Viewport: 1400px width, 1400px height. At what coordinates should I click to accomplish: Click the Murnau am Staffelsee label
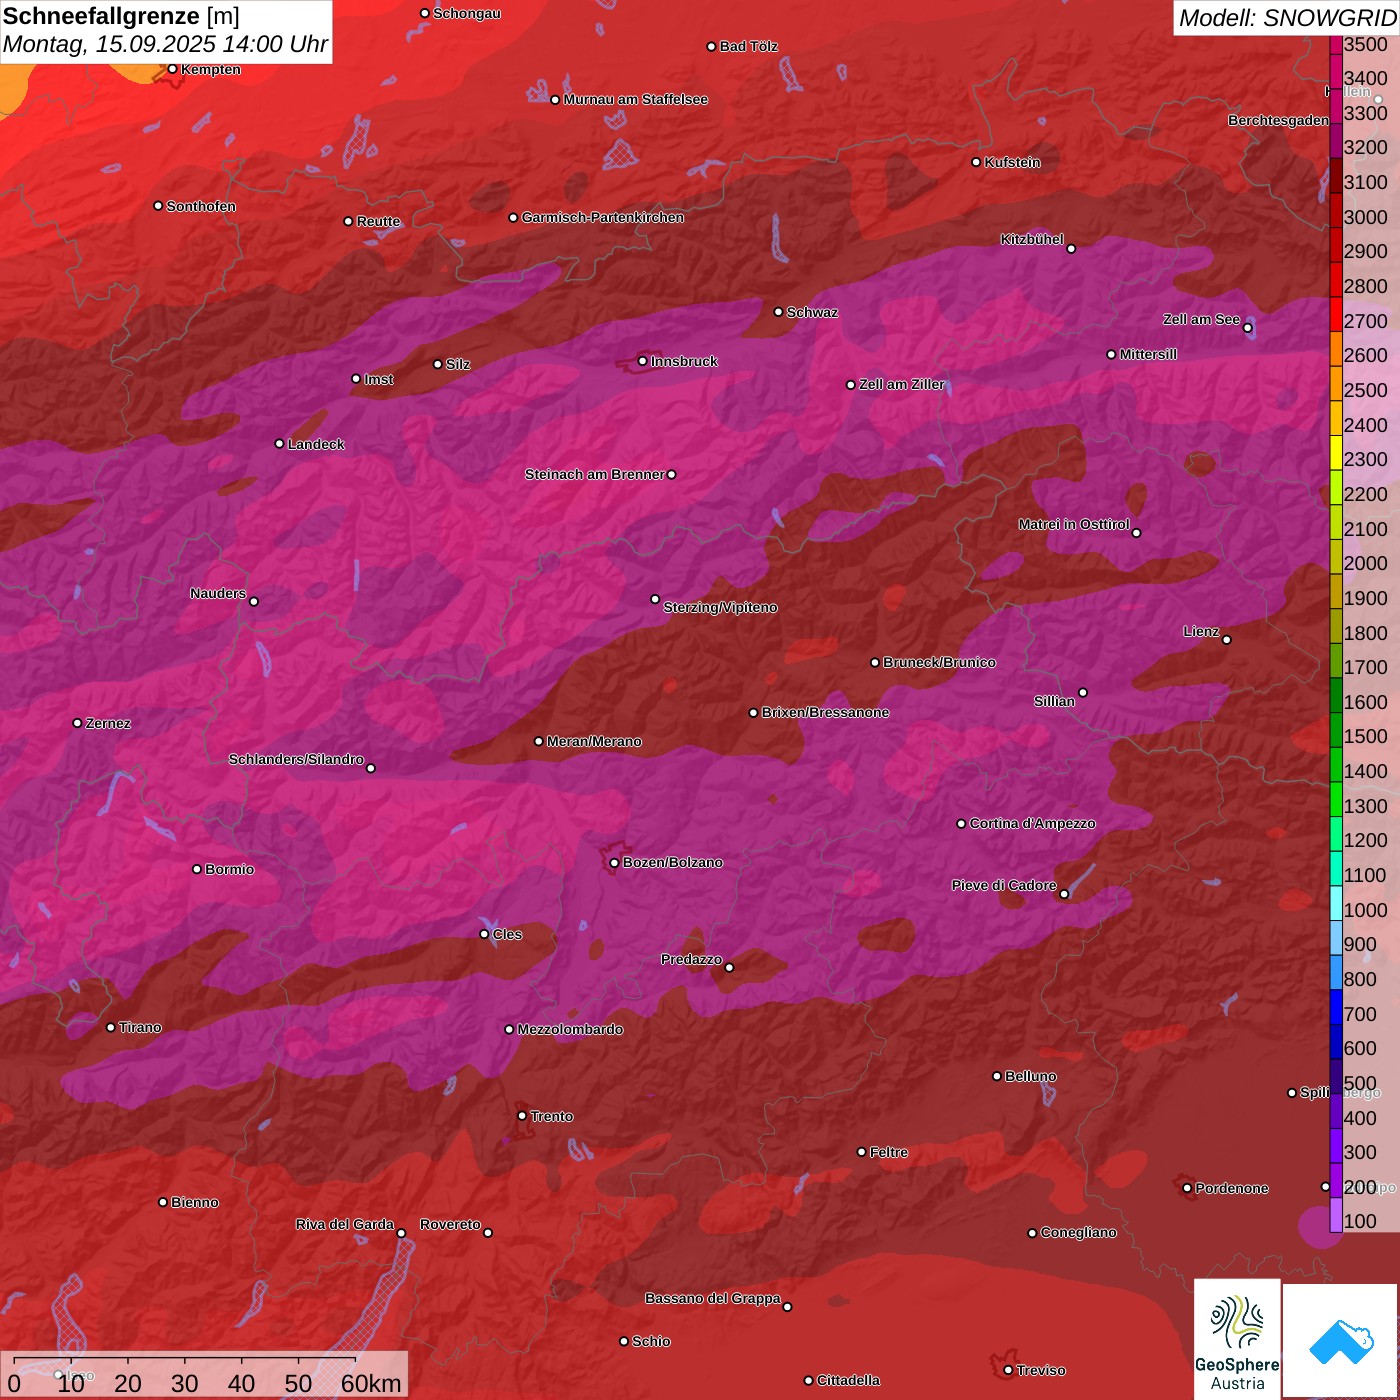click(x=635, y=99)
